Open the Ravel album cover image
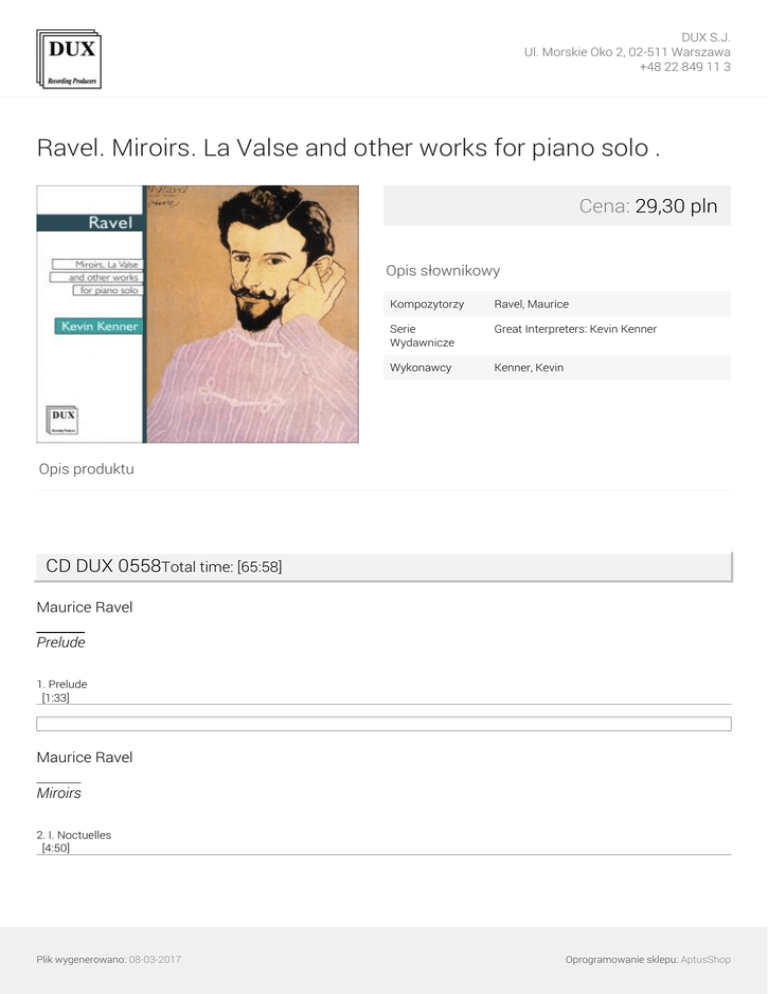 click(197, 313)
